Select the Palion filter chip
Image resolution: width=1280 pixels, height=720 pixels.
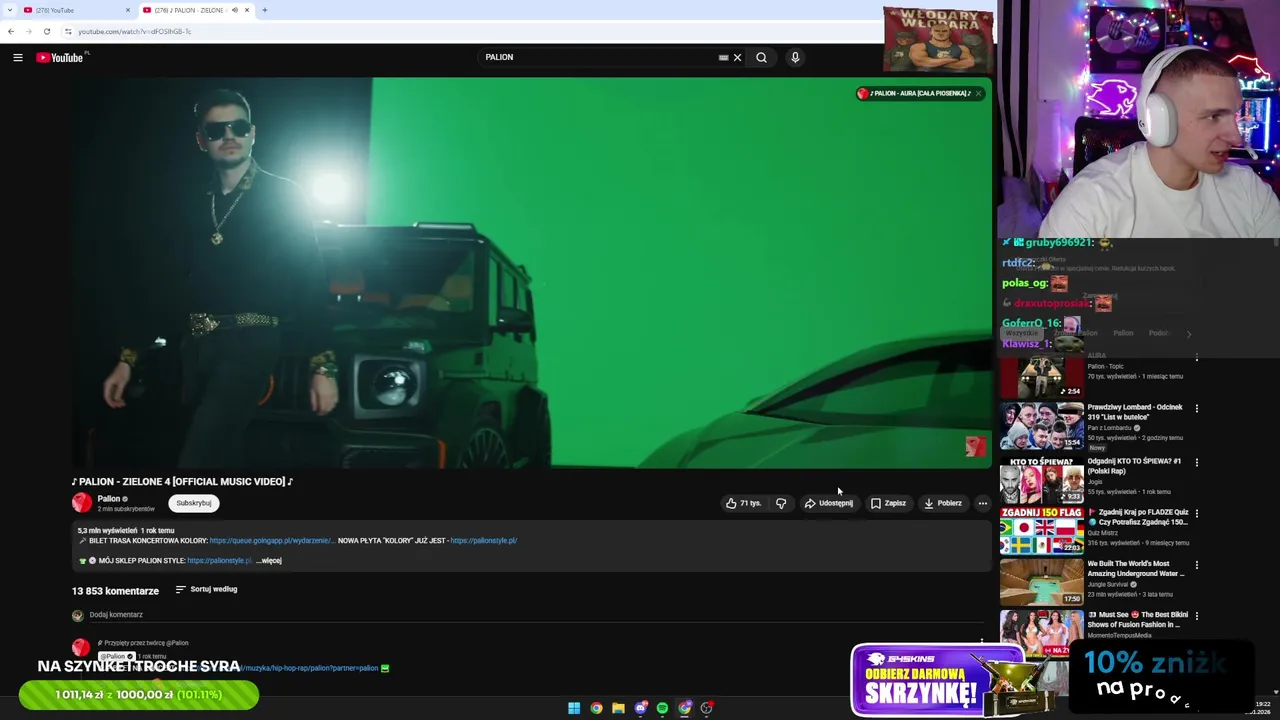tap(1123, 333)
